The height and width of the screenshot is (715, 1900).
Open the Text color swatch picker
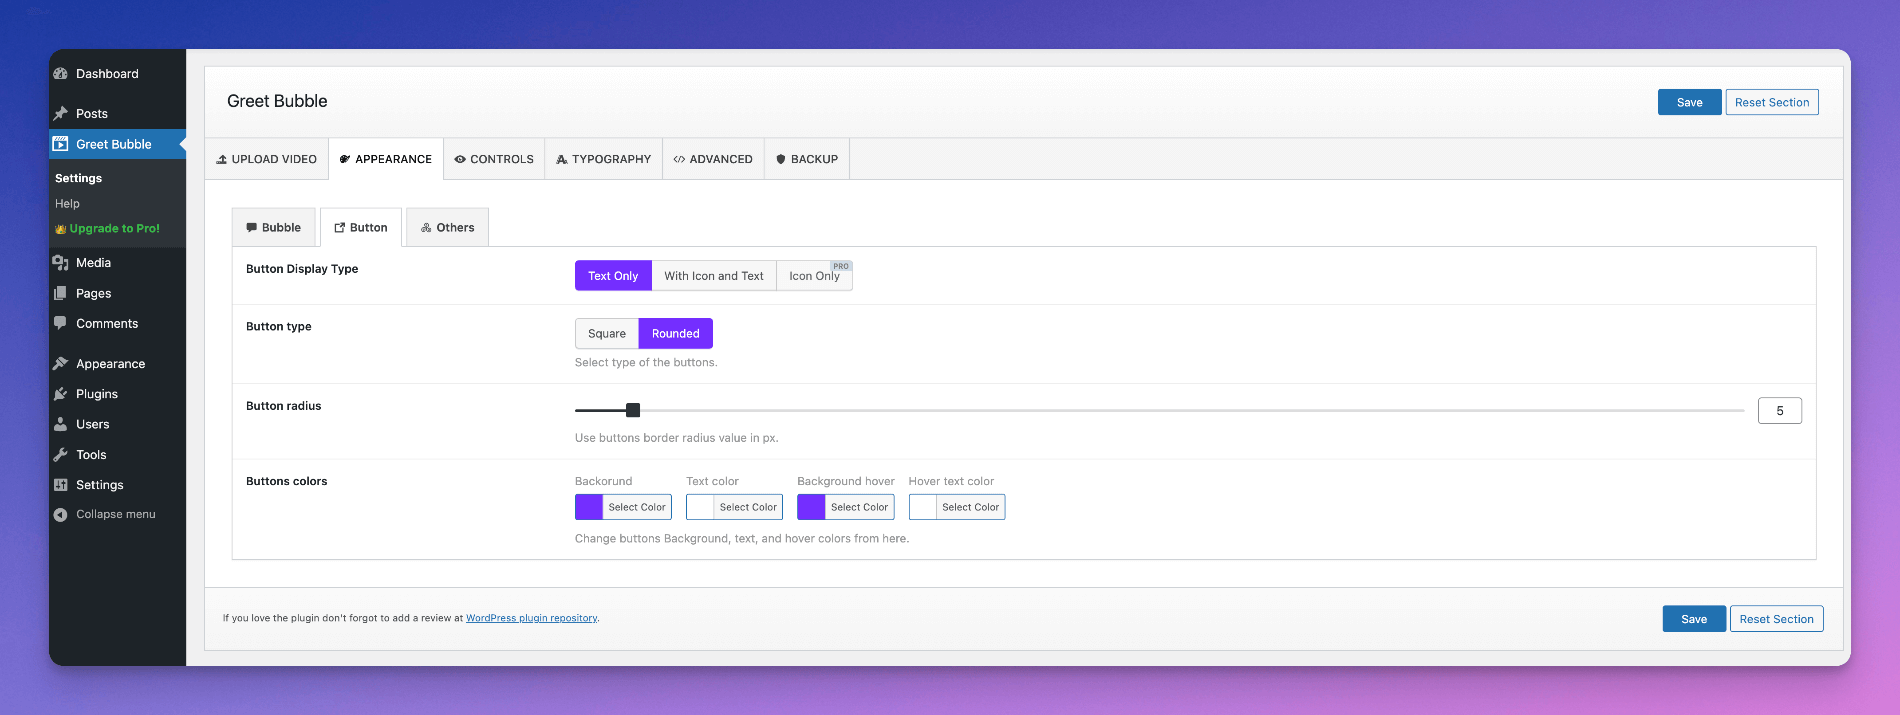click(735, 507)
